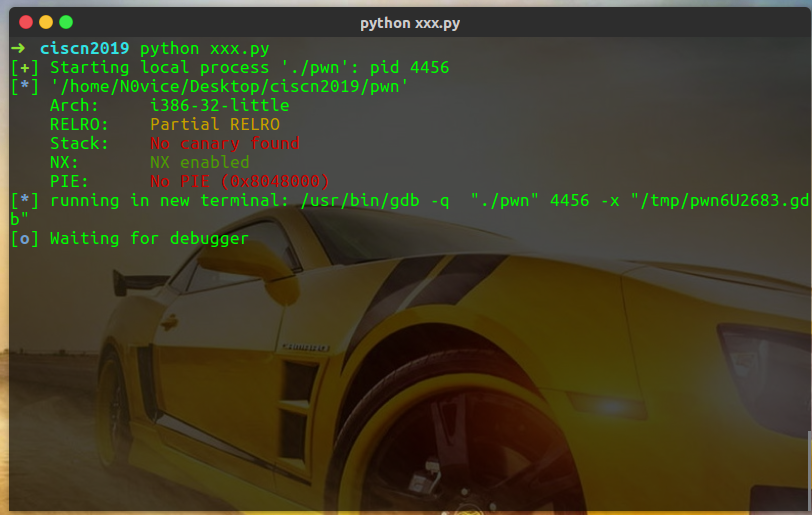Click the 'i386-32-little' arch value
This screenshot has width=812, height=515.
220,105
